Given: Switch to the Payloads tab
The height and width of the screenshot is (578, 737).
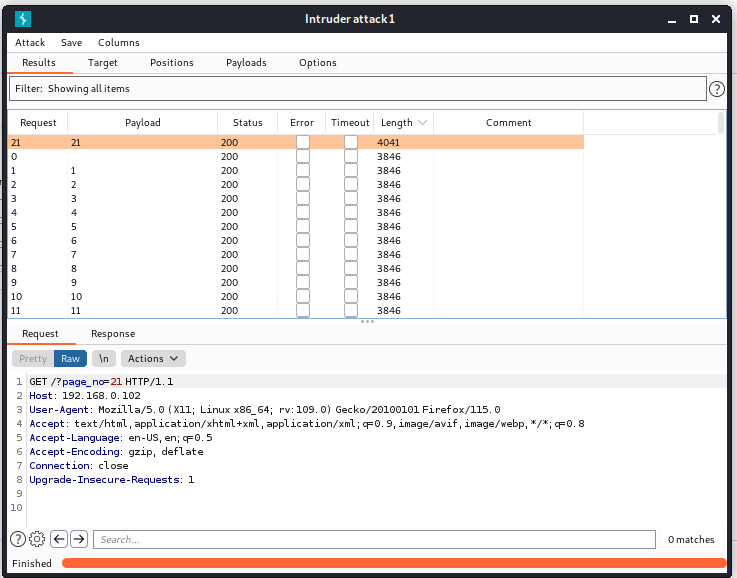Looking at the screenshot, I should point(246,62).
